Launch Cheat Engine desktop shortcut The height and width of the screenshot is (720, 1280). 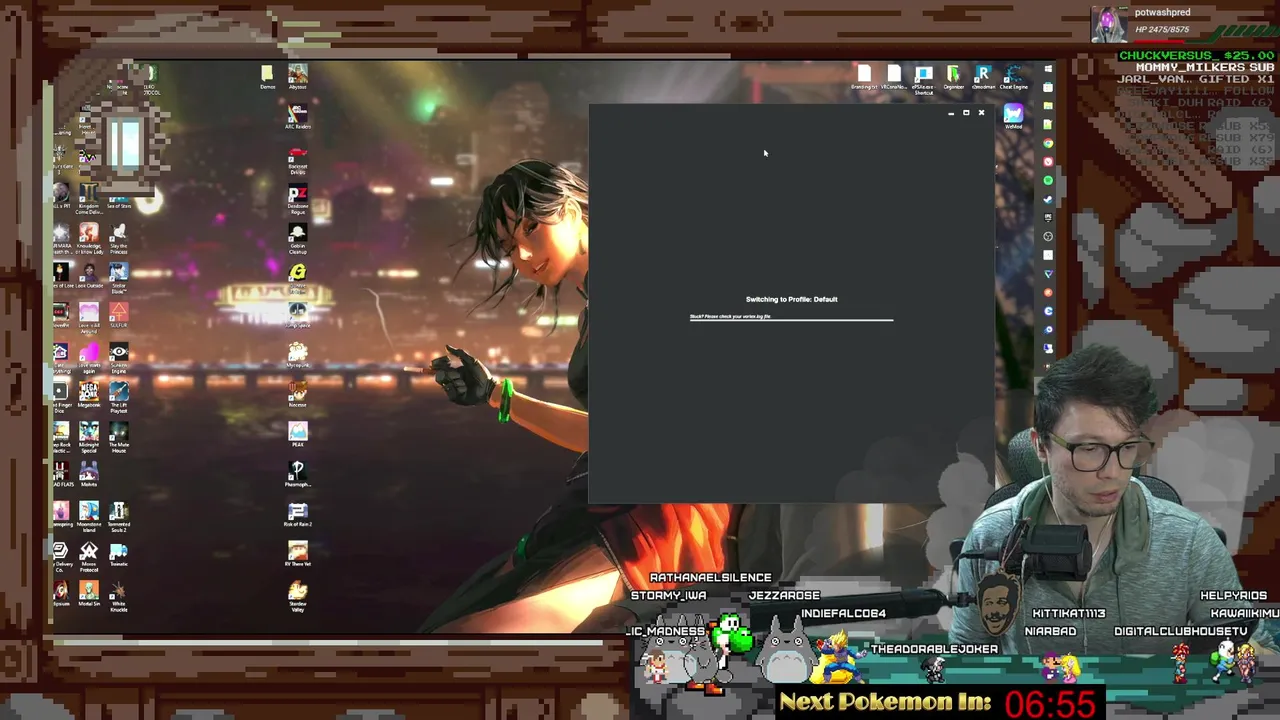(x=1013, y=78)
